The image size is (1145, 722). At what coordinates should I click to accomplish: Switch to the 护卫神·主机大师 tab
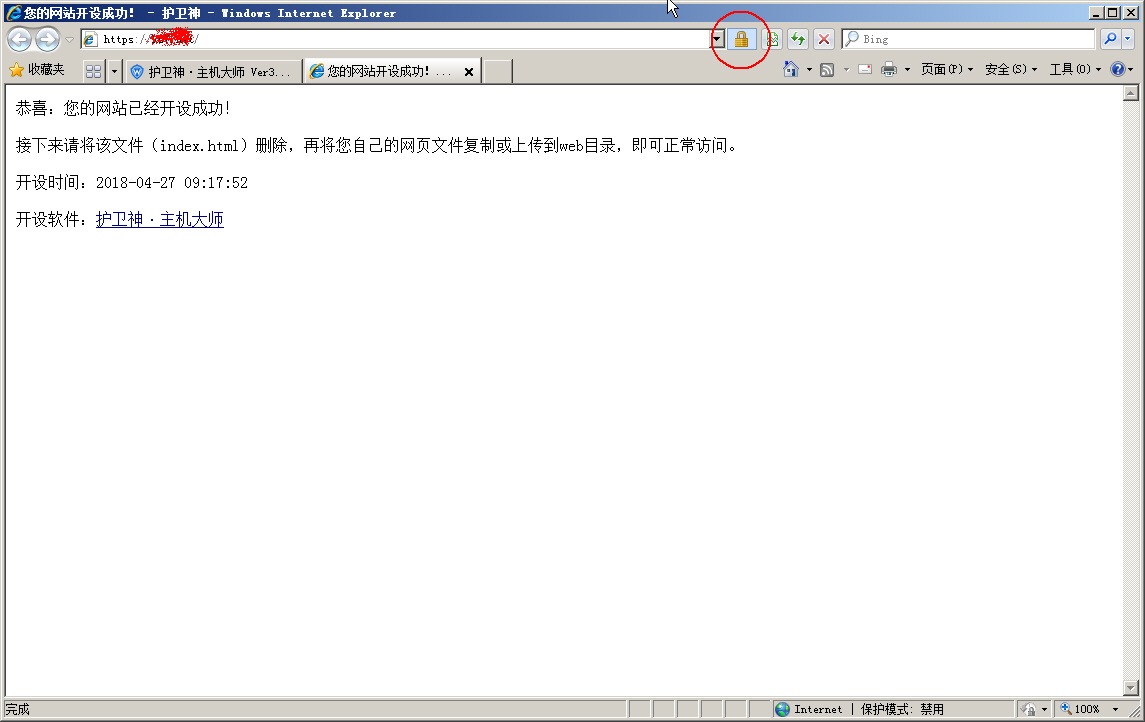(212, 72)
